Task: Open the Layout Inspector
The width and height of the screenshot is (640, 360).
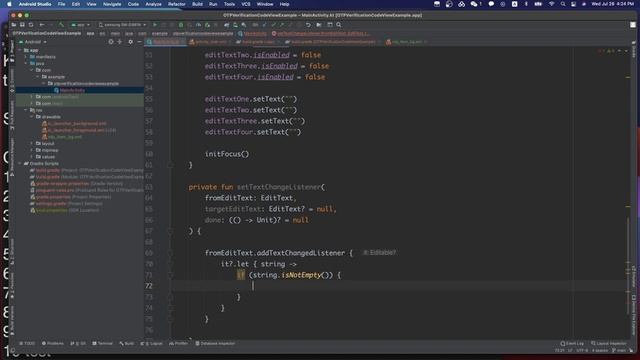Action: tap(609, 344)
